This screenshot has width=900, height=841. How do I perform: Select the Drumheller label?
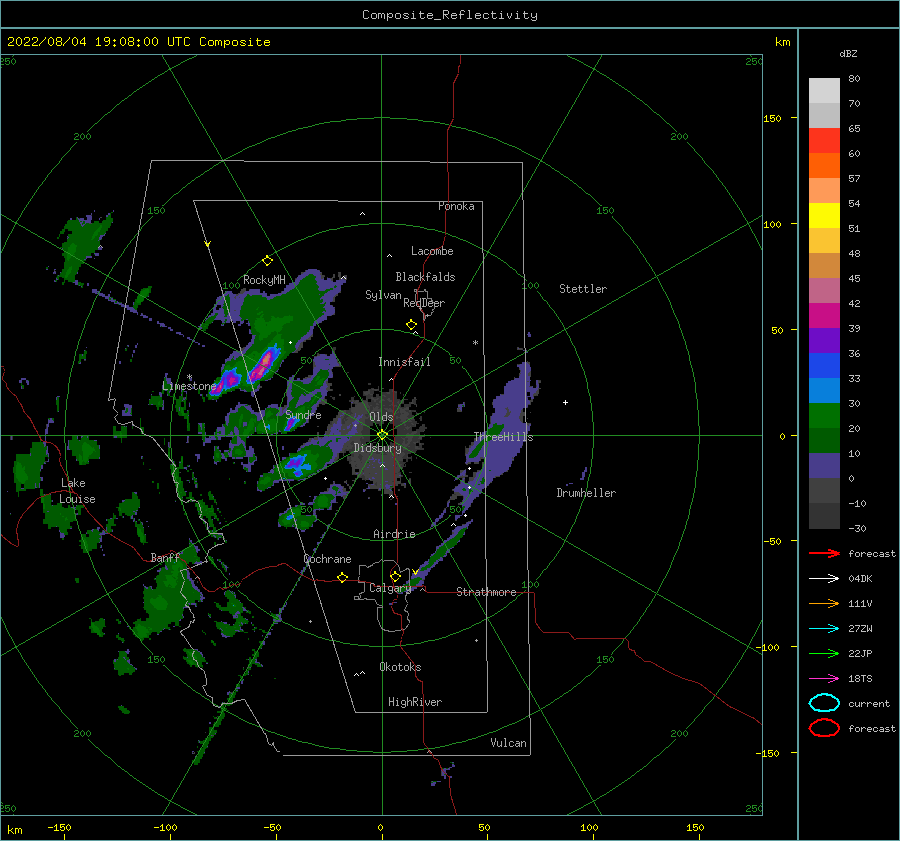coord(586,493)
